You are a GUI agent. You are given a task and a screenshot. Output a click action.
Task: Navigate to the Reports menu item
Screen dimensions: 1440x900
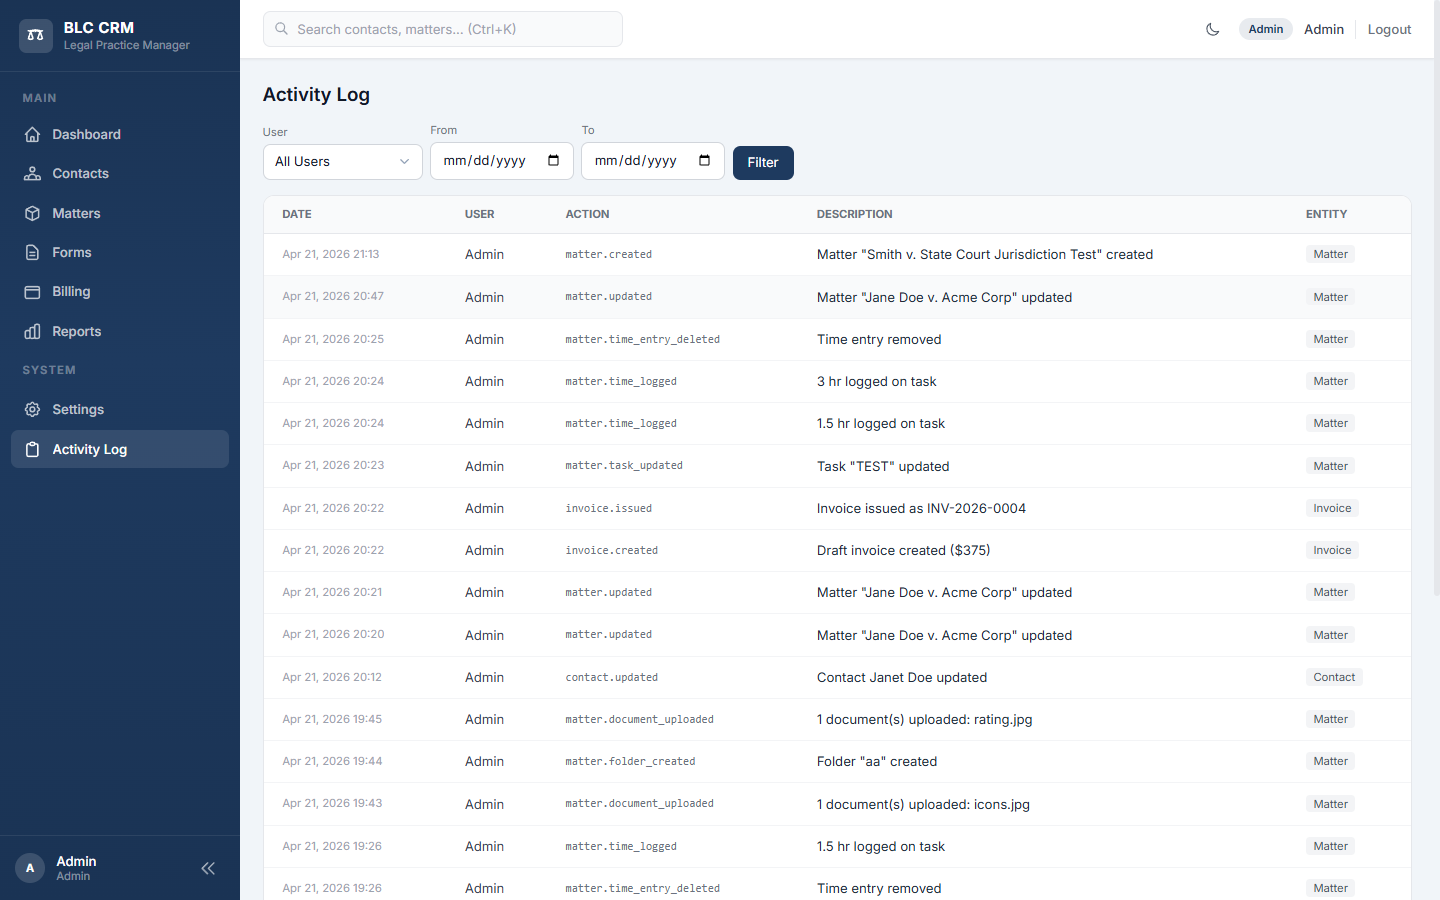(x=120, y=331)
